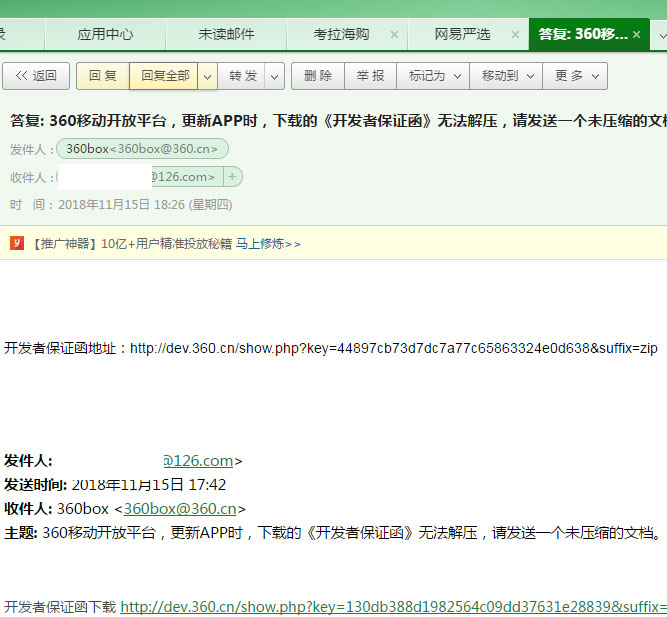
Task: Switch to the 网易严选 tab
Action: 462,34
